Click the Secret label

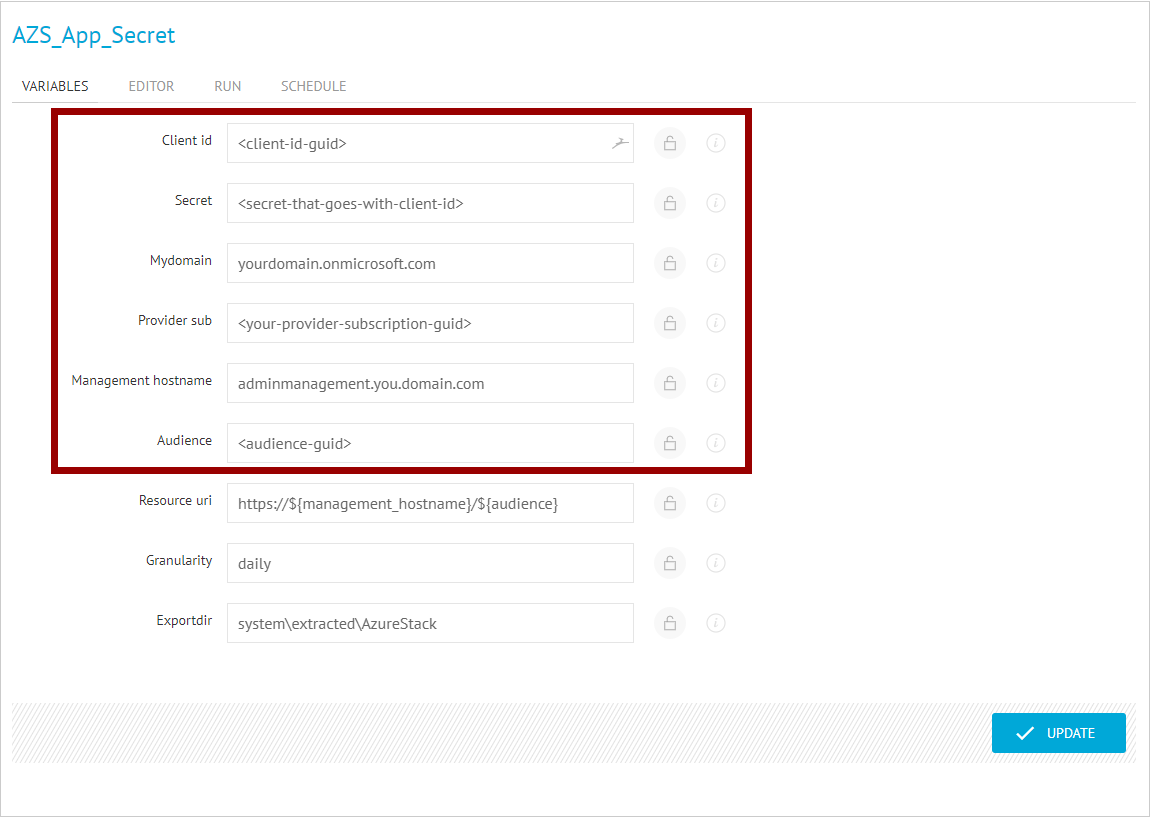193,200
